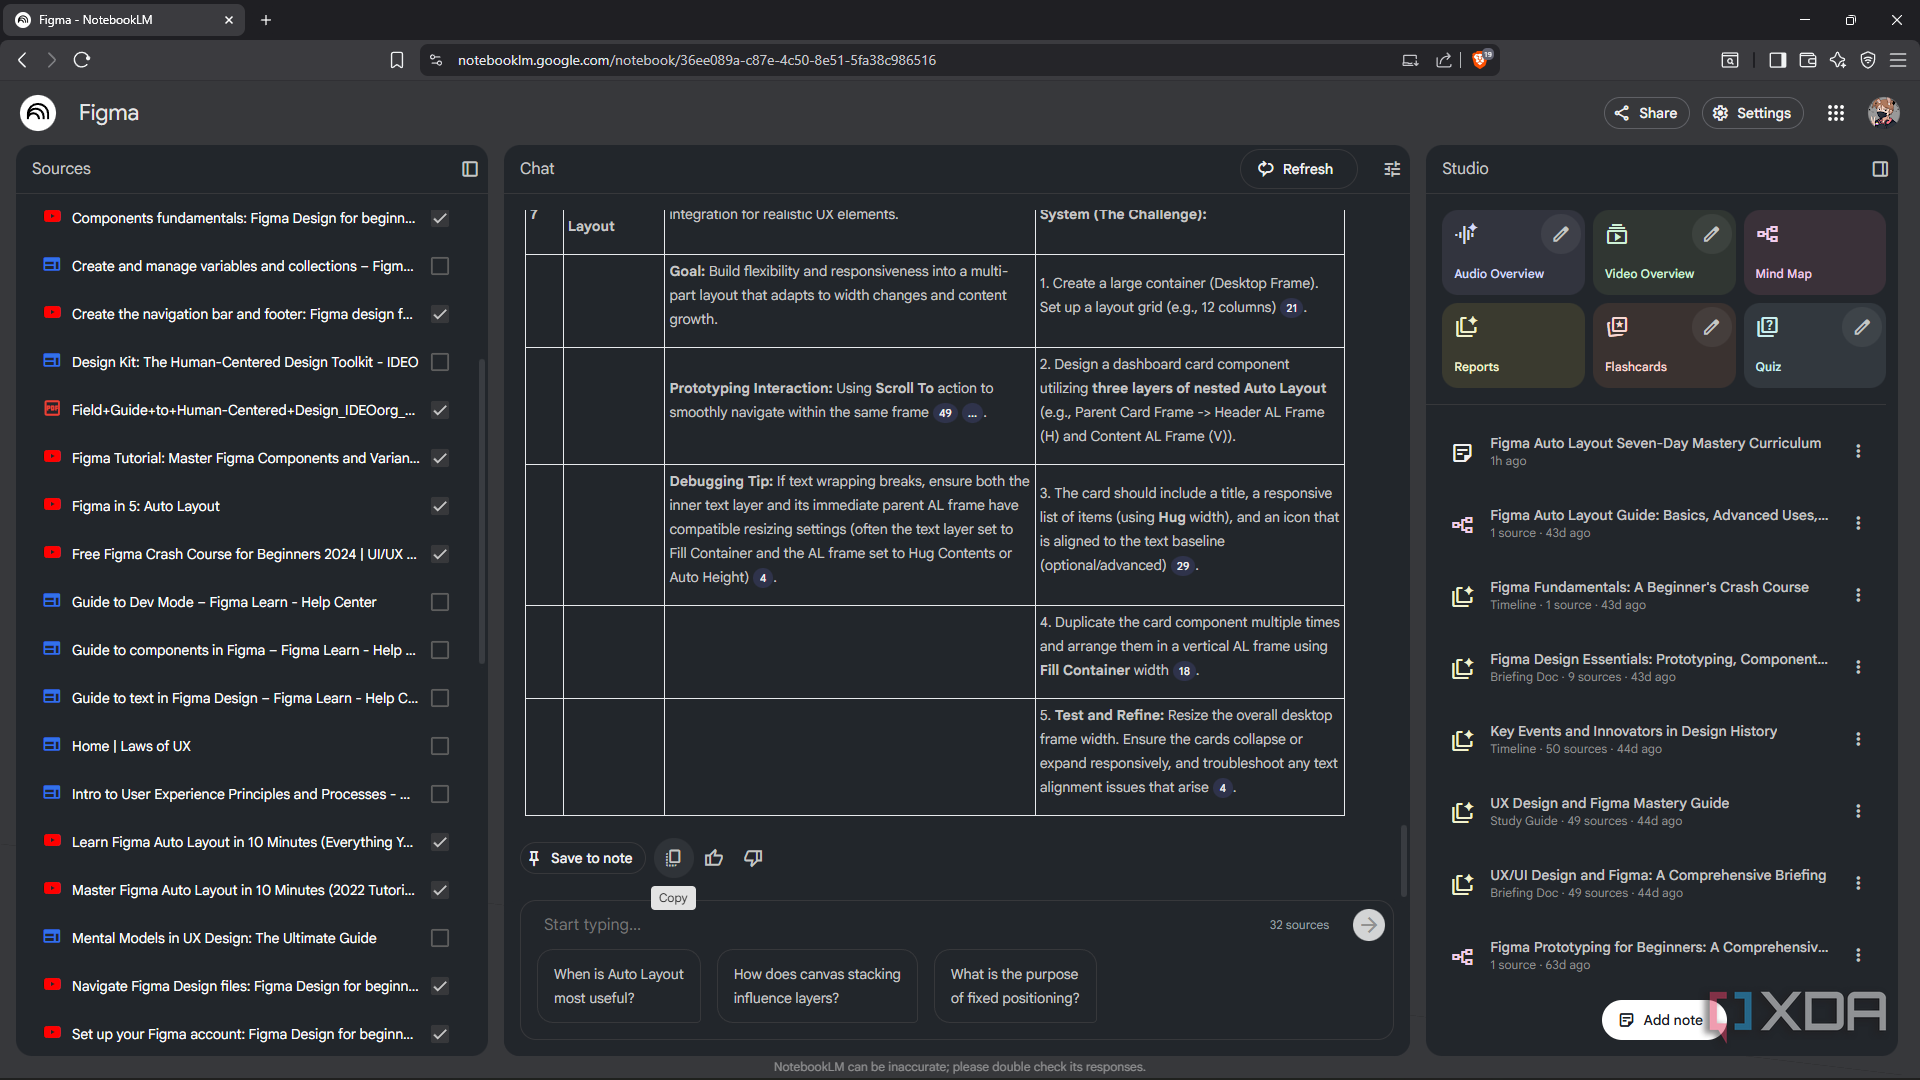Submit the chat message arrow
The image size is (1920, 1080).
[1369, 925]
